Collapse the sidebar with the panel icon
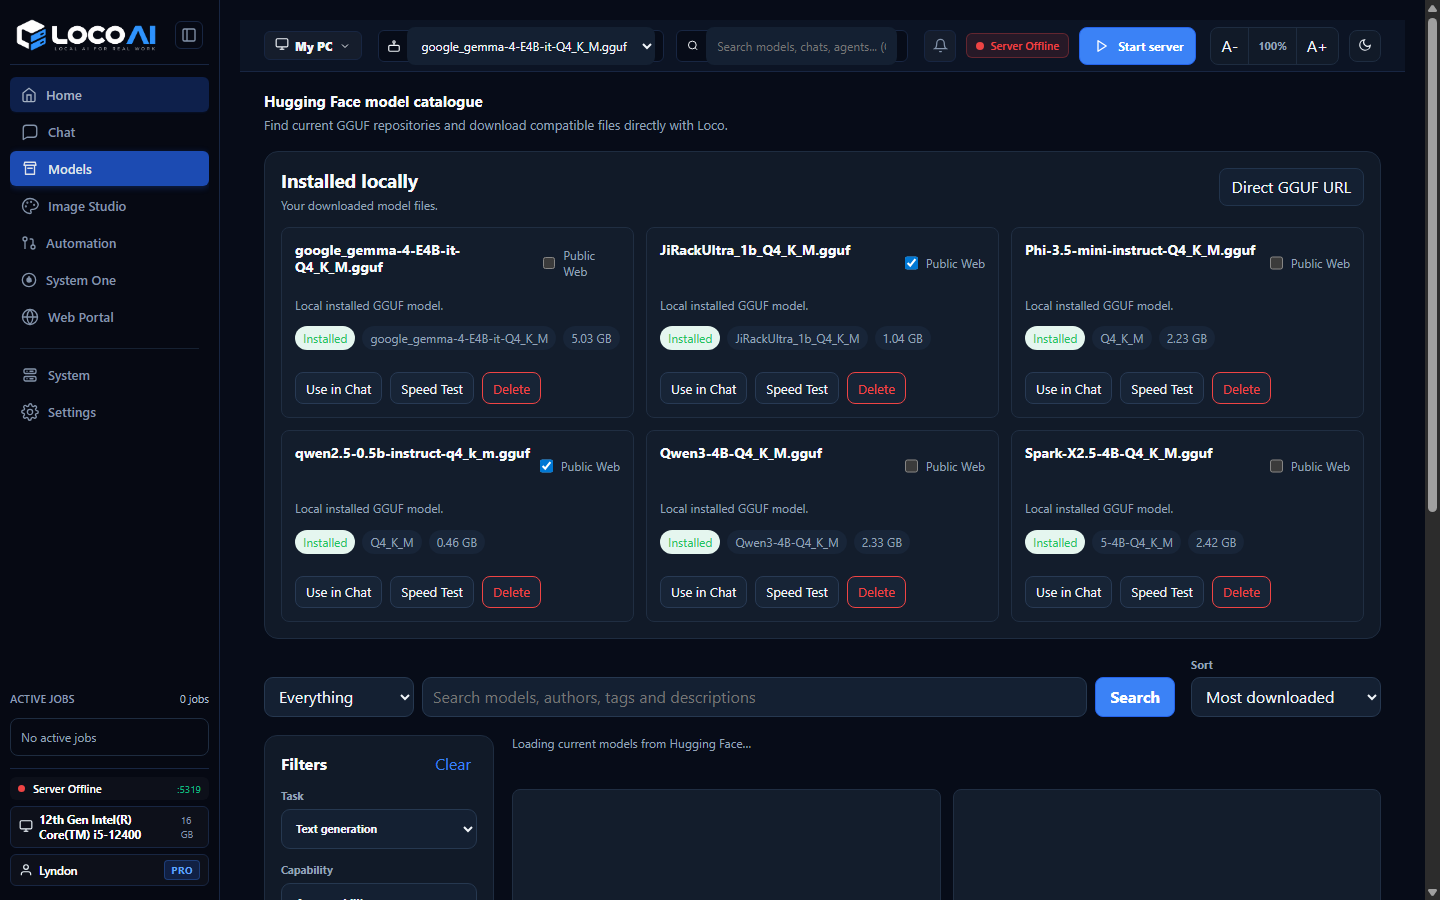This screenshot has width=1440, height=900. tap(189, 35)
